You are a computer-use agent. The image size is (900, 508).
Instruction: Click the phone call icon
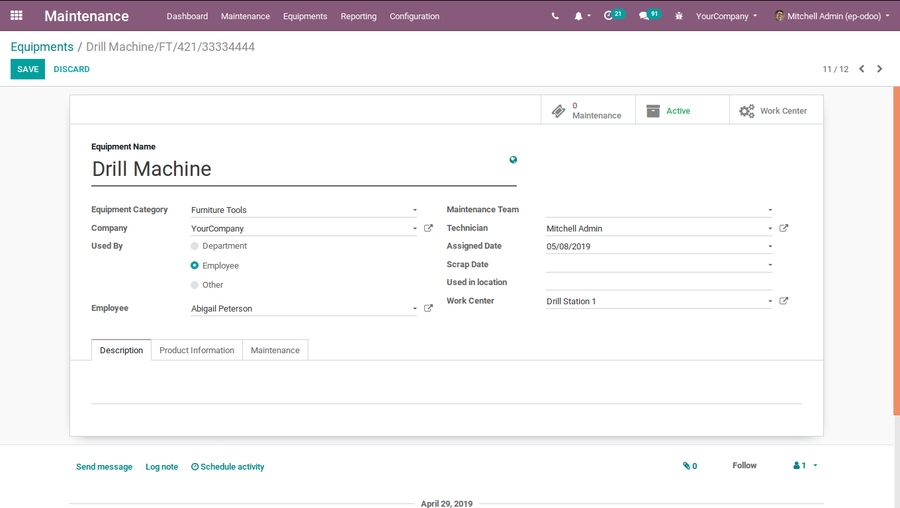pyautogui.click(x=555, y=16)
